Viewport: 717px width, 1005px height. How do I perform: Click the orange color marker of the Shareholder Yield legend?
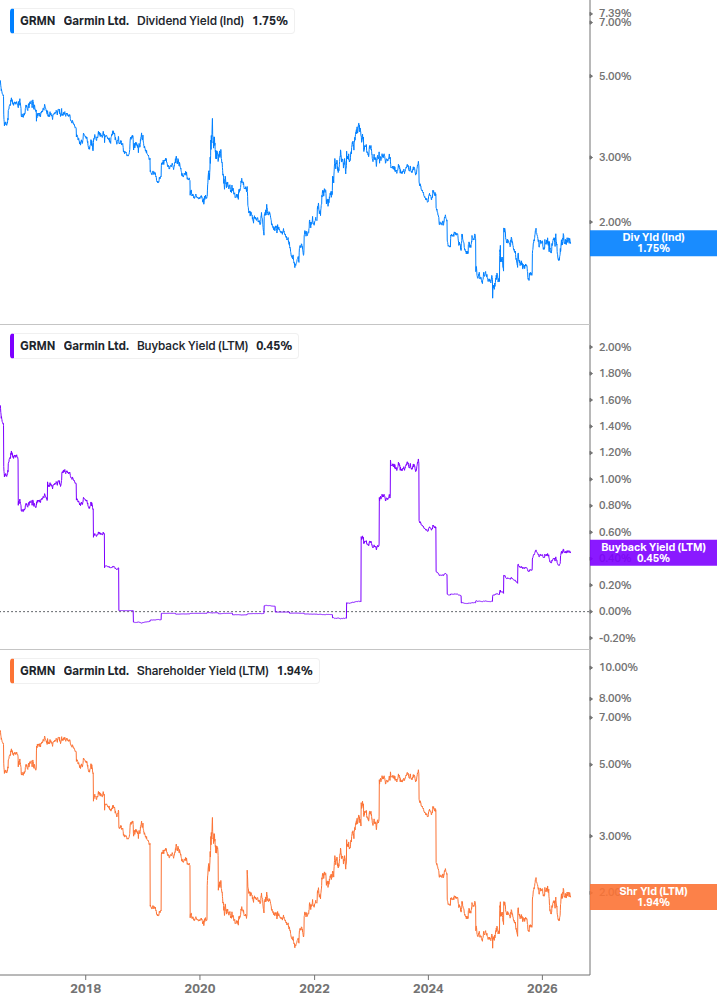12,670
